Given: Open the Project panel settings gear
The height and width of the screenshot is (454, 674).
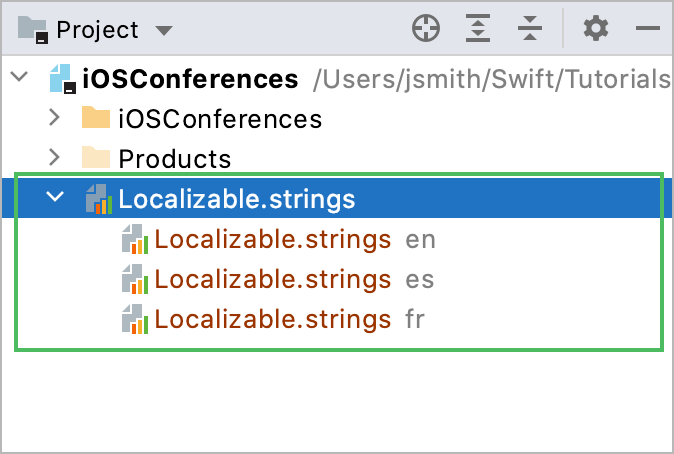Looking at the screenshot, I should pyautogui.click(x=596, y=29).
